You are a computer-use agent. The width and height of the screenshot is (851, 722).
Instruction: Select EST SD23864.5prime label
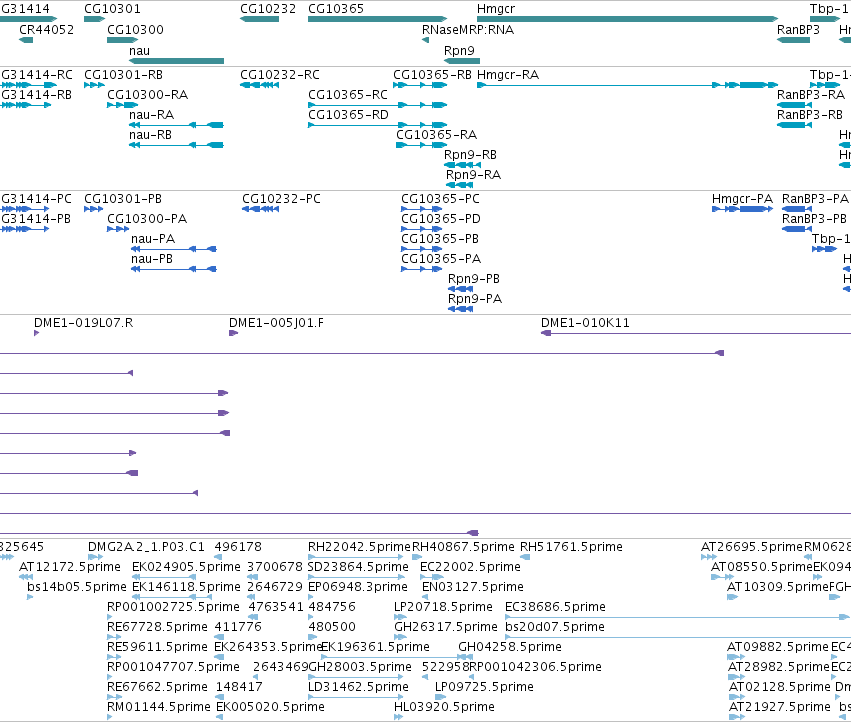(x=358, y=567)
